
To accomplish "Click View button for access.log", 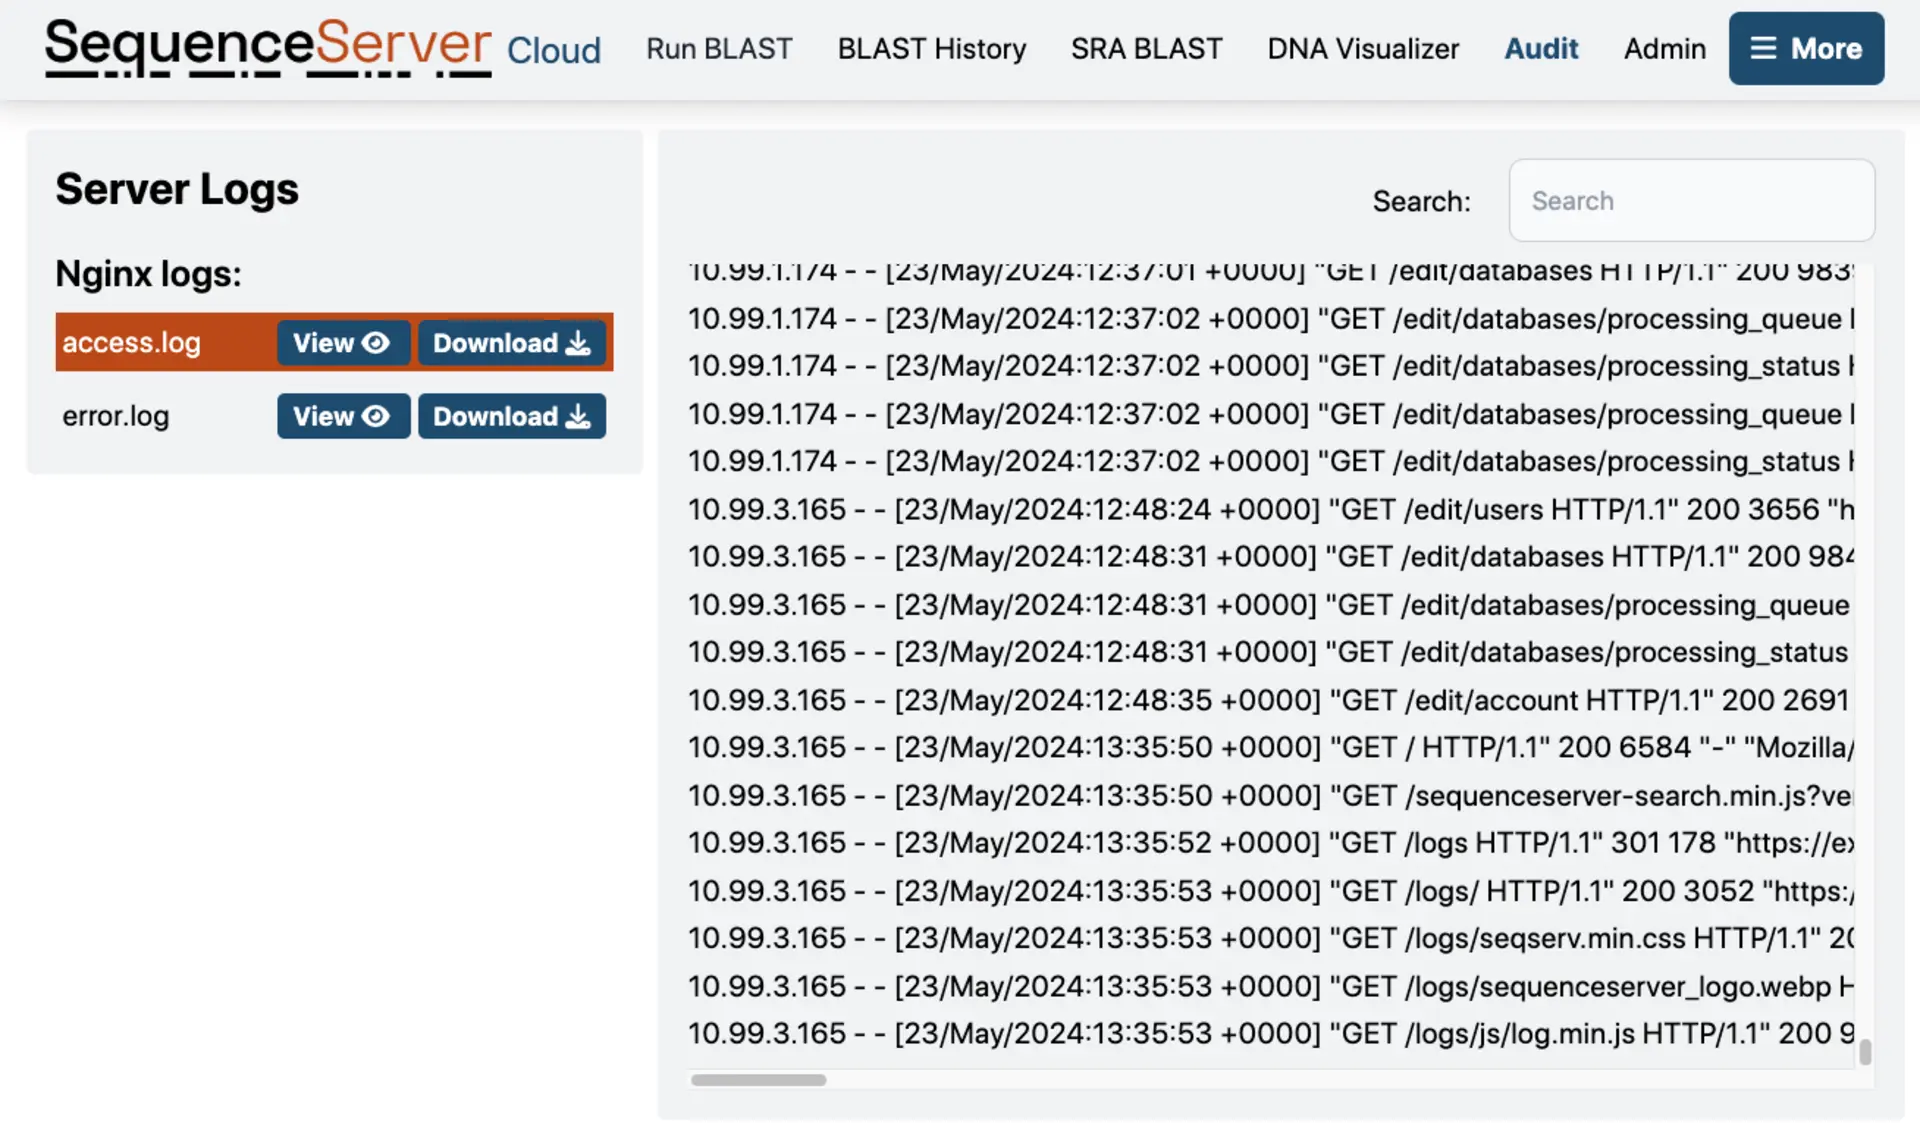I will coord(341,341).
